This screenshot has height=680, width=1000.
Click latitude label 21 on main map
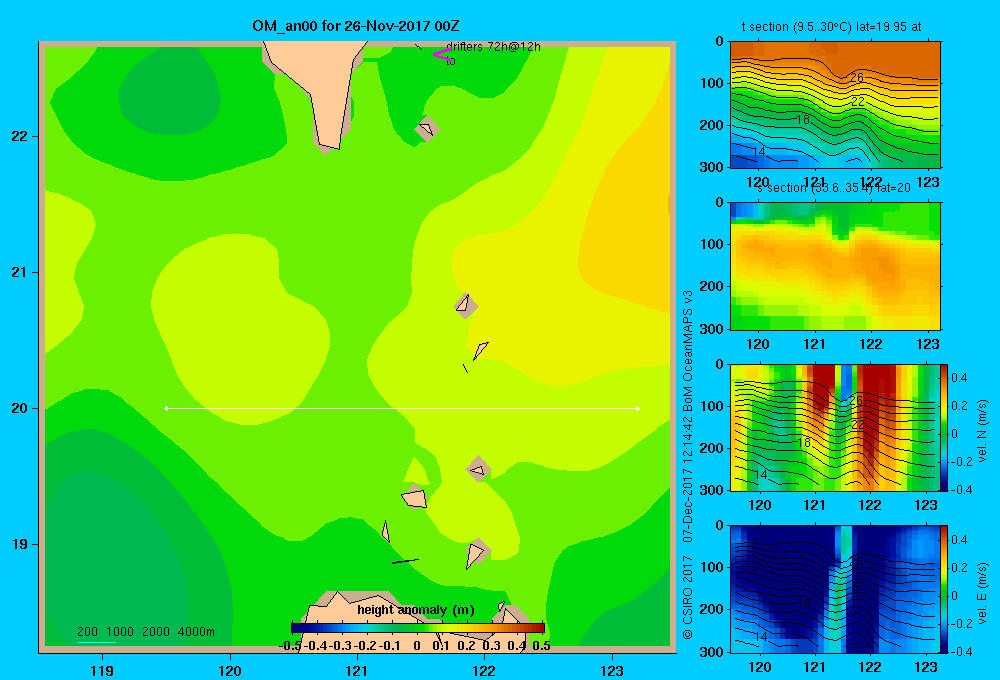20,272
